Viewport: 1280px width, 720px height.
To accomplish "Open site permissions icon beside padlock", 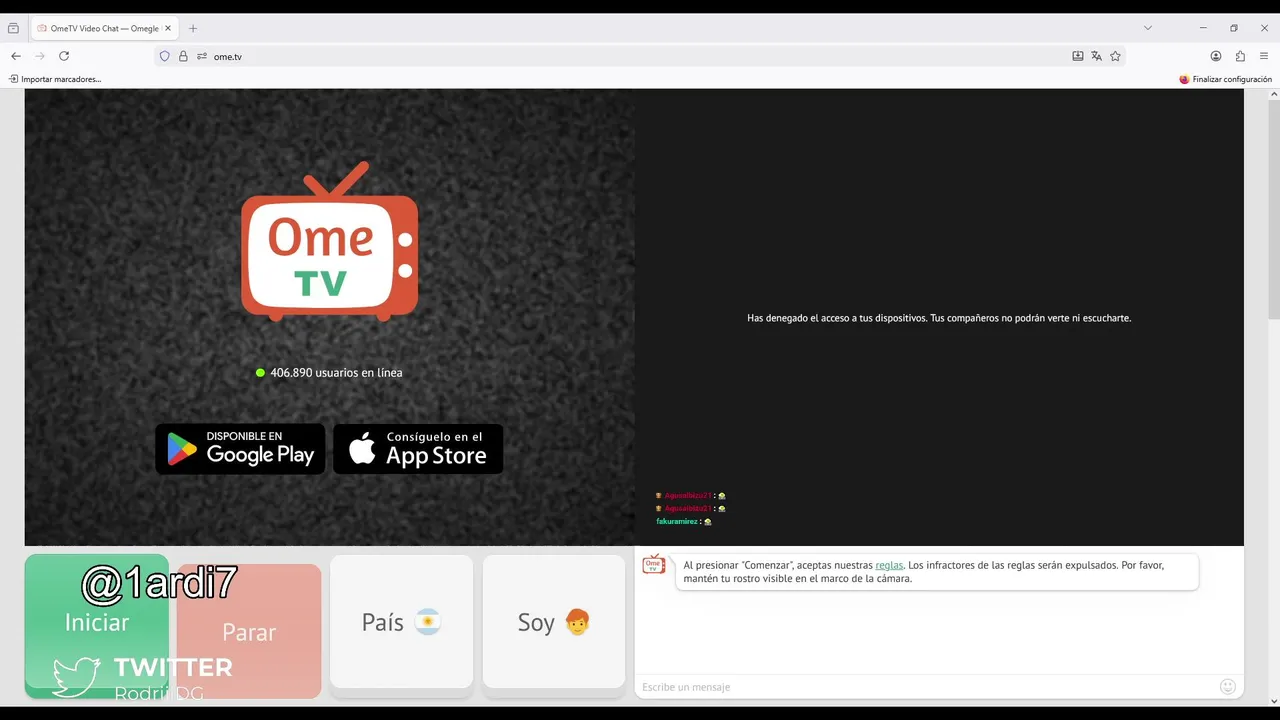I will point(202,56).
